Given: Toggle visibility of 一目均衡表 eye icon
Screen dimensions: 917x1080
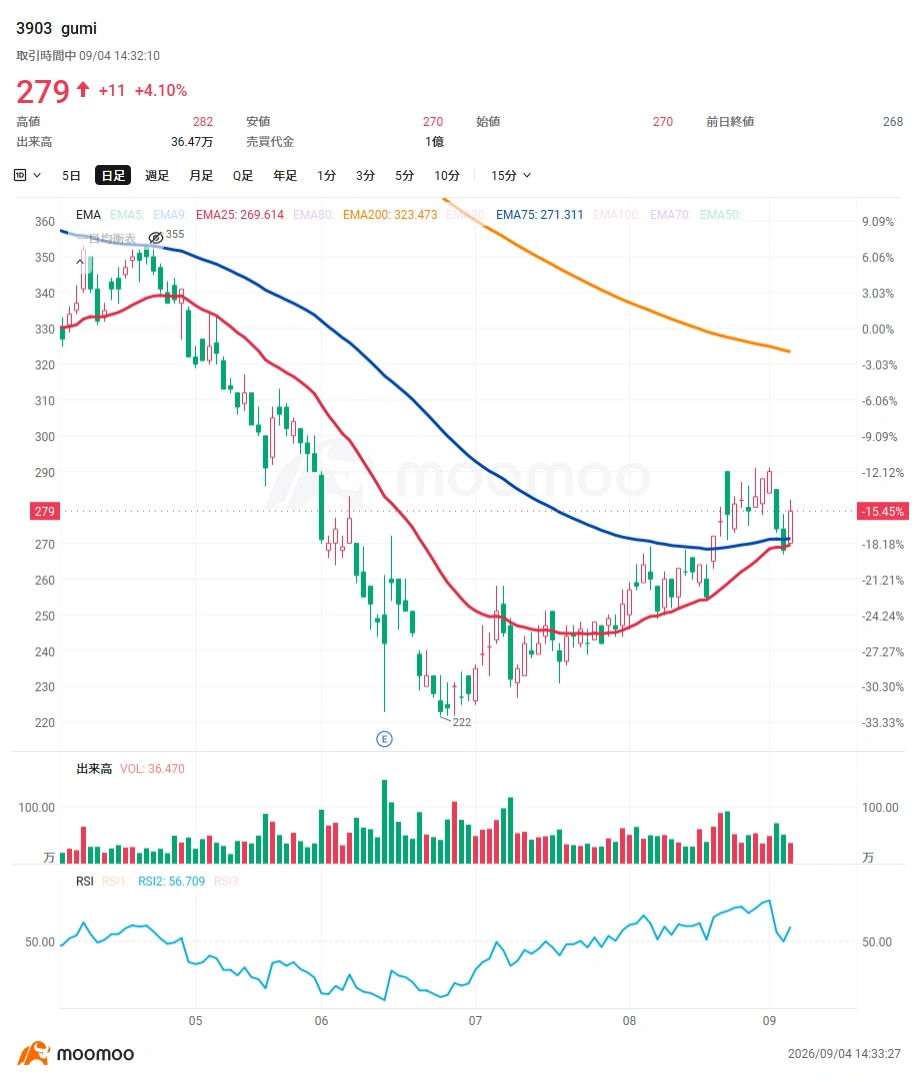Looking at the screenshot, I should pyautogui.click(x=156, y=238).
